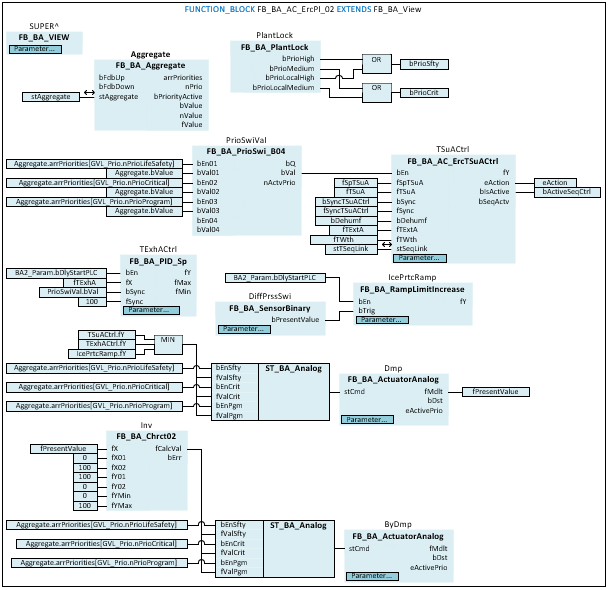Select the stAggregate input variable box

coord(50,97)
